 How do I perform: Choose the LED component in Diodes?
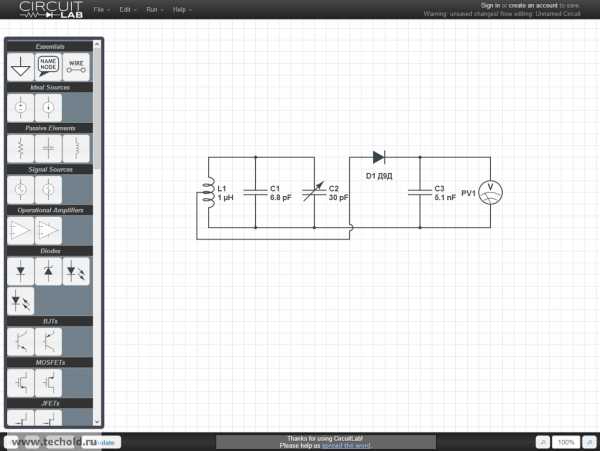coord(76,271)
